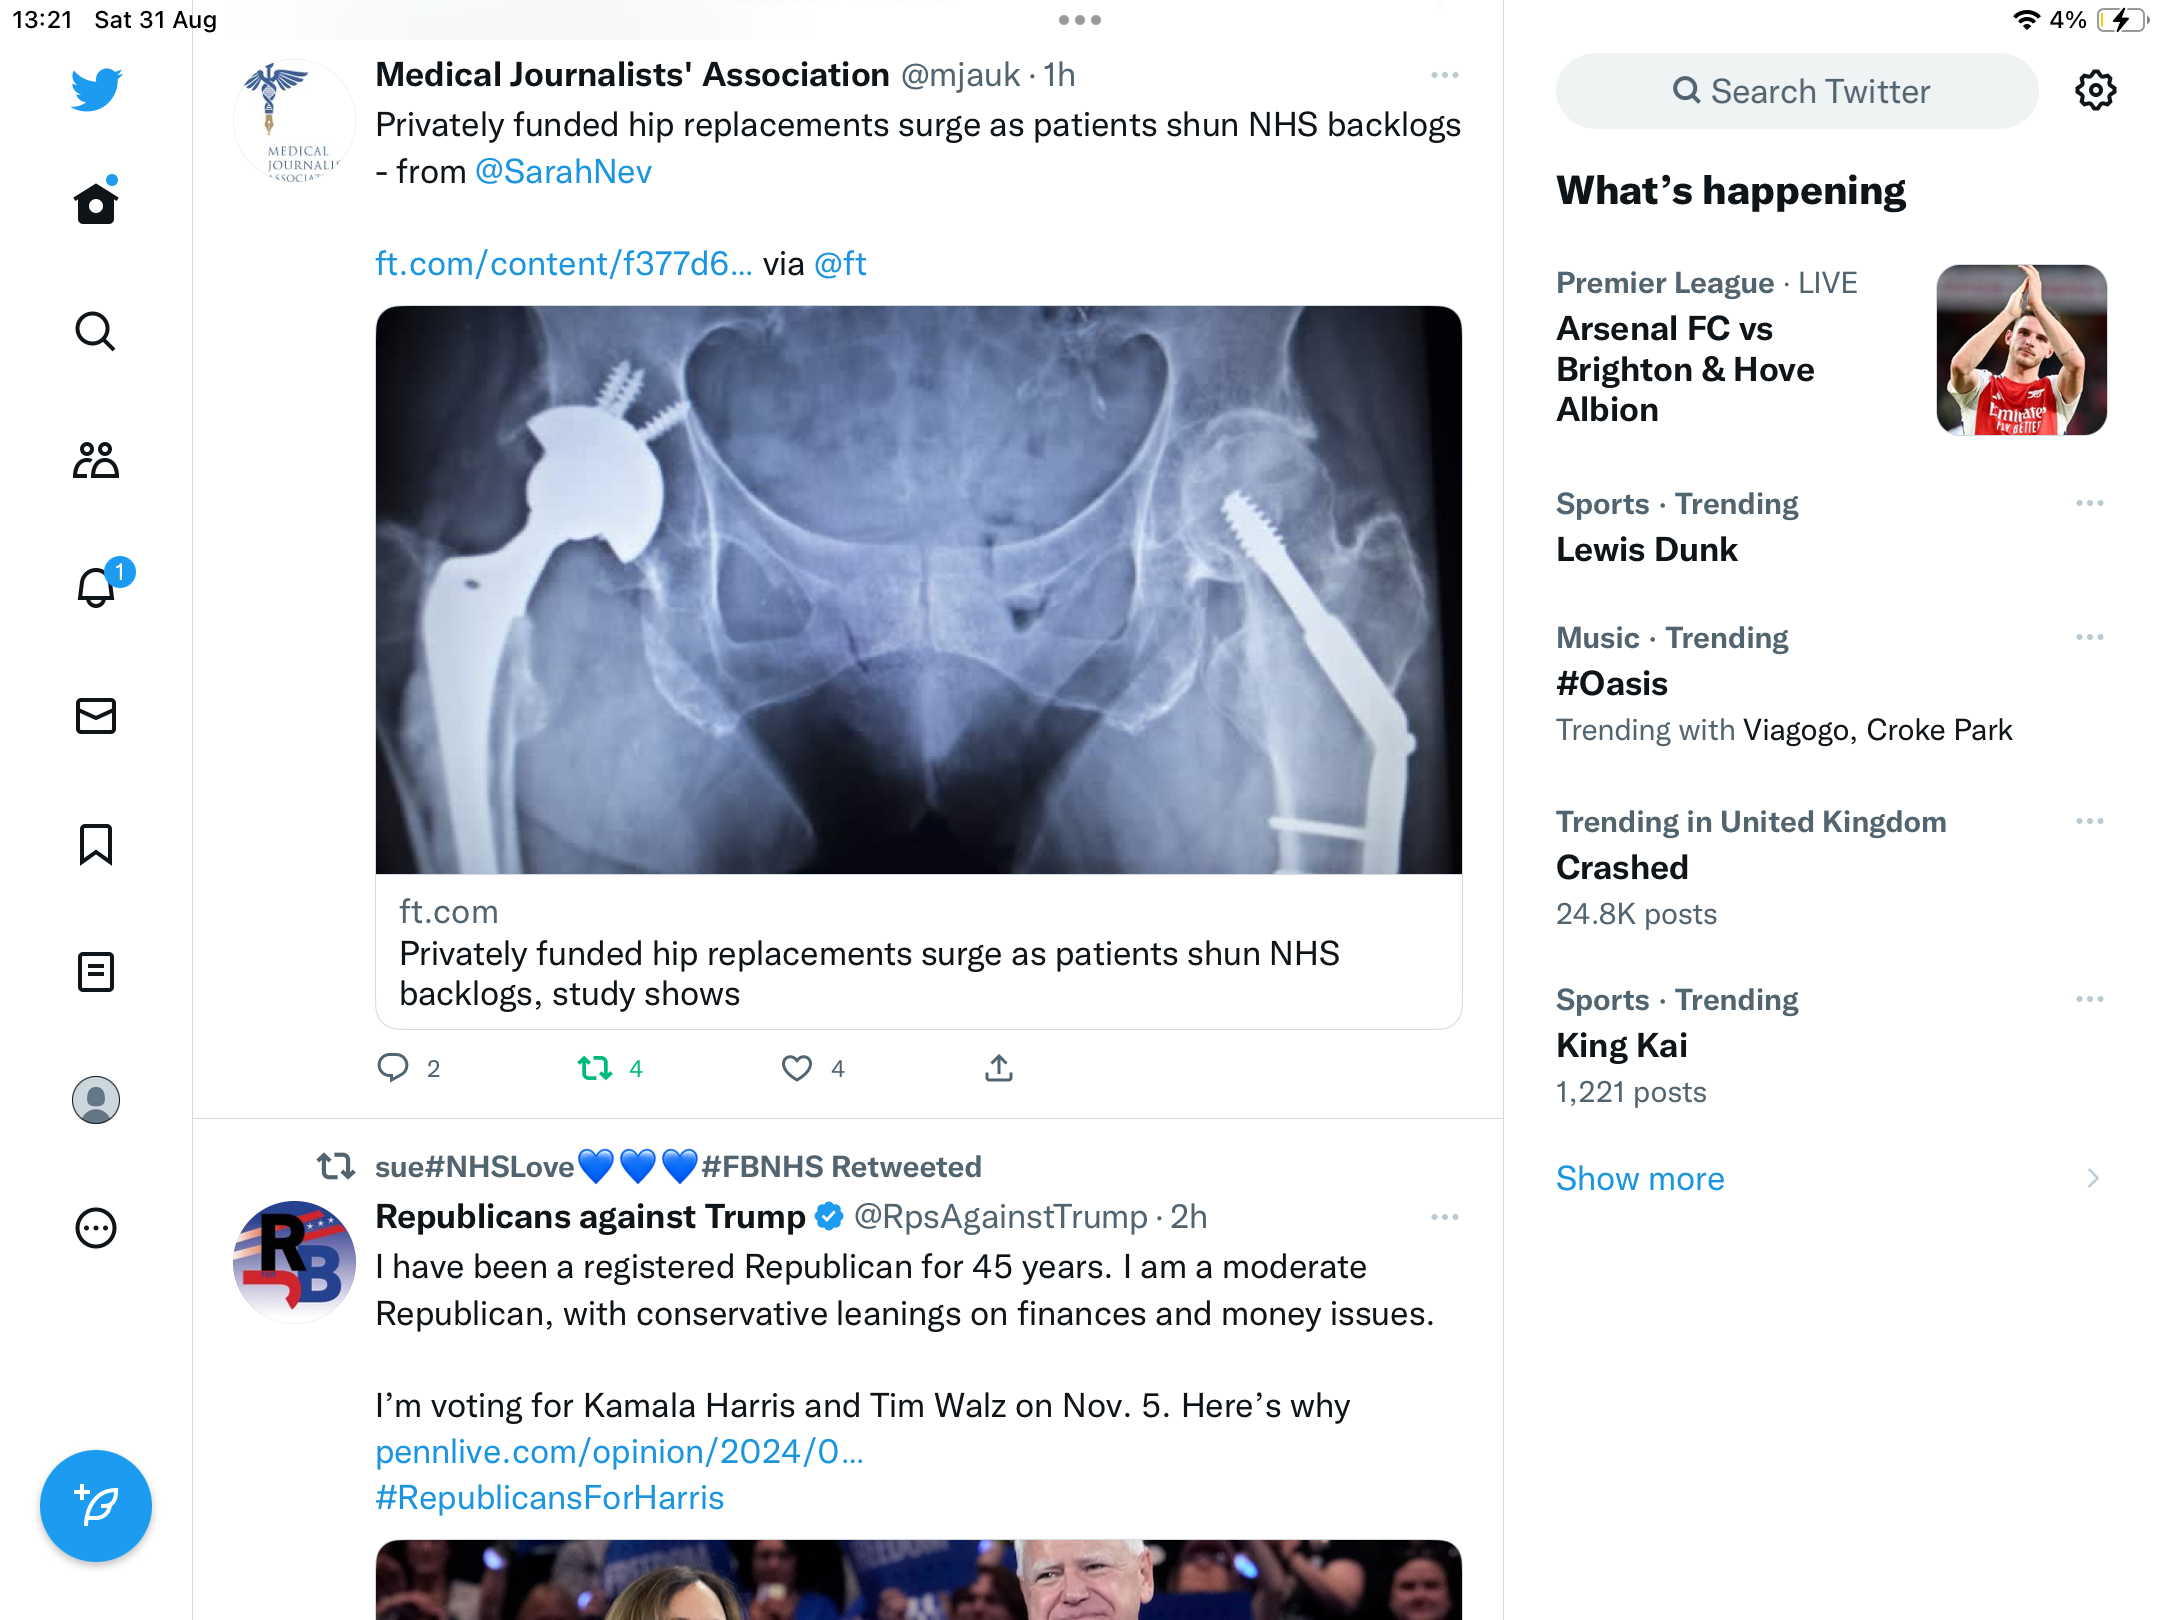The image size is (2160, 1620).
Task: Open the Lewis Dunk trend
Action: (x=1646, y=550)
